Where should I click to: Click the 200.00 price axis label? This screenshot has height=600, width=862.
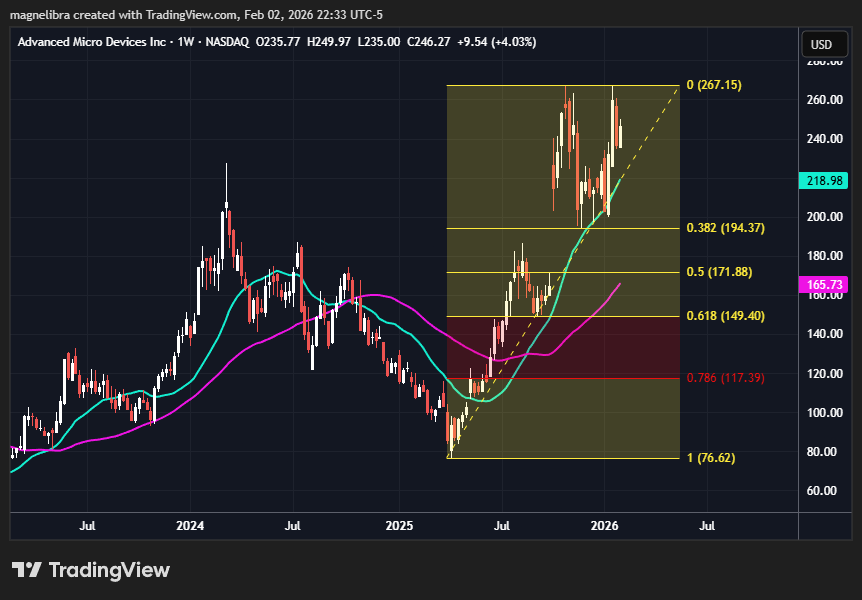coord(825,217)
